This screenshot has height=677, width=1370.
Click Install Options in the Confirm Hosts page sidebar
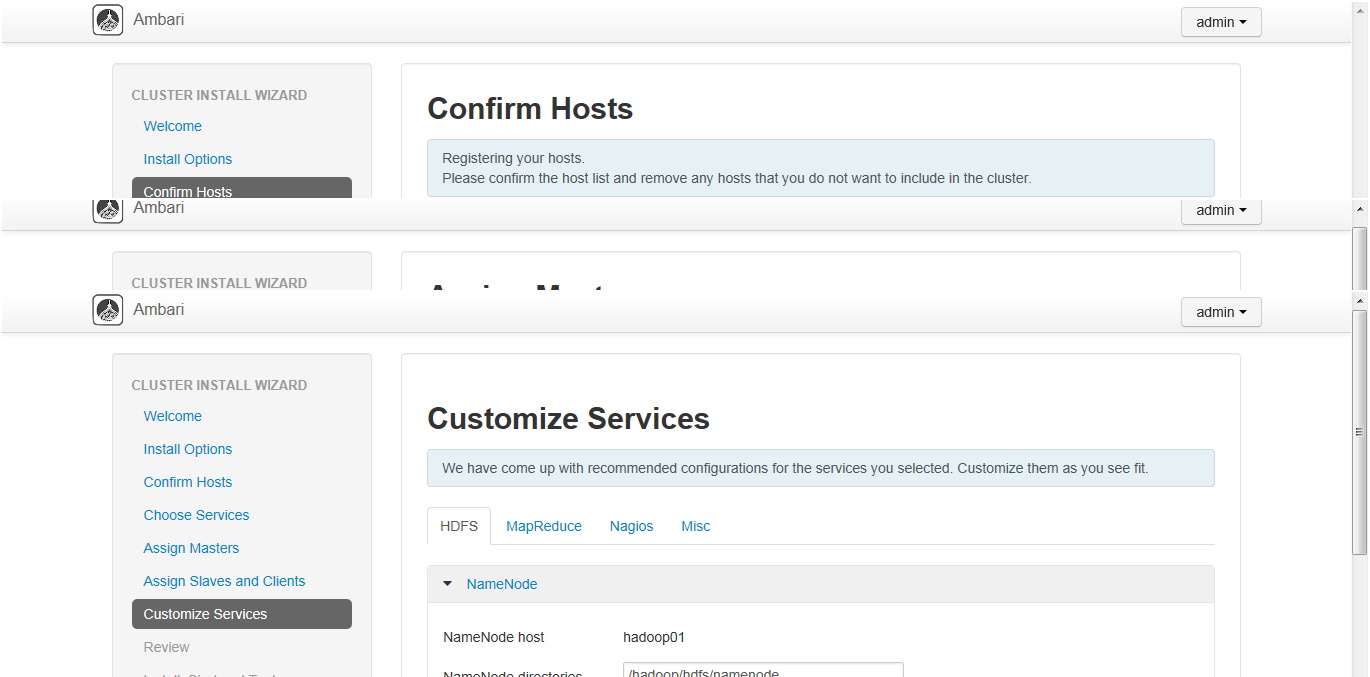(188, 159)
